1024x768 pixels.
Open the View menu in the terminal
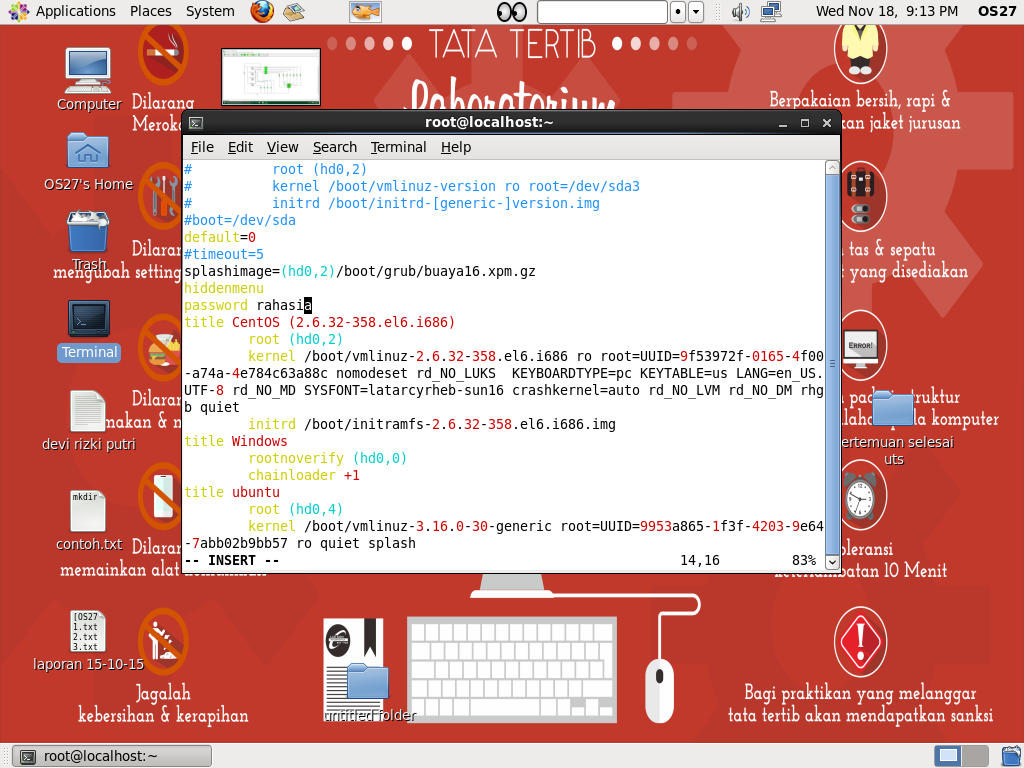click(282, 148)
